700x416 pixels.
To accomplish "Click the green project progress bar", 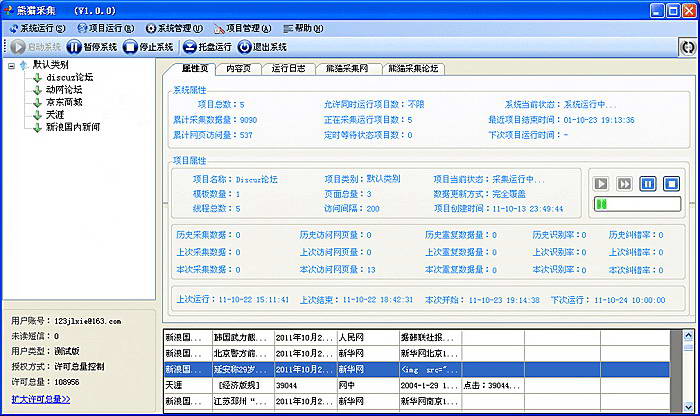I will [x=637, y=204].
